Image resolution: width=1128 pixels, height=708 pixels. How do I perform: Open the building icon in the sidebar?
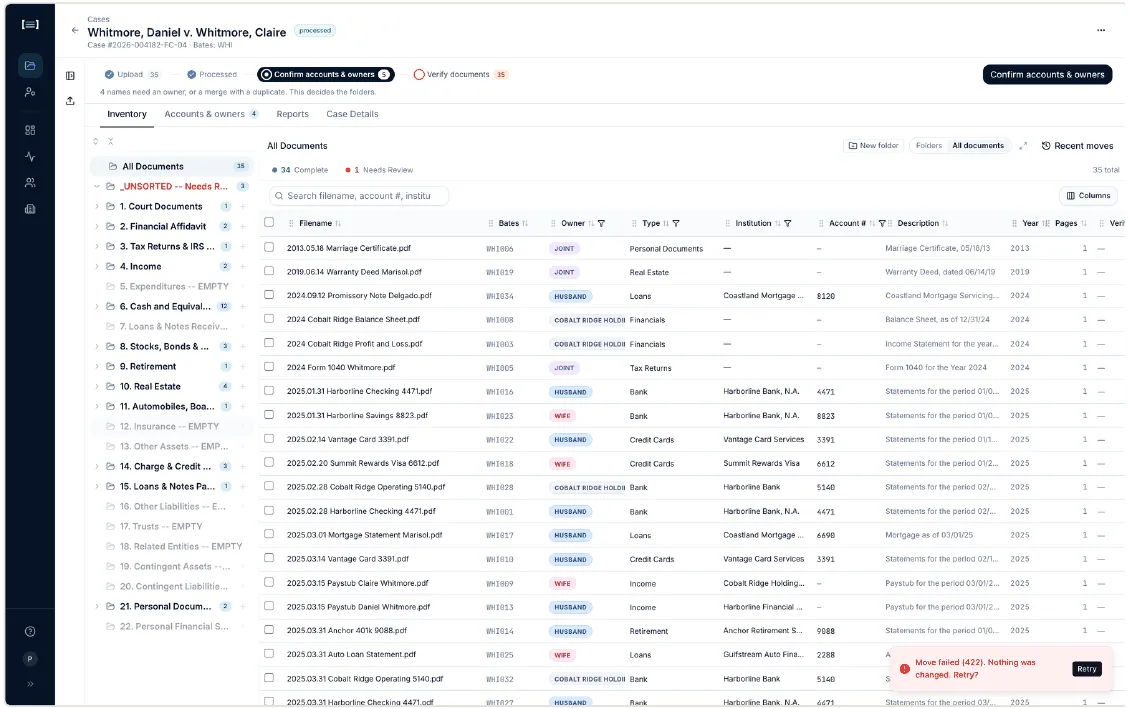[x=29, y=209]
